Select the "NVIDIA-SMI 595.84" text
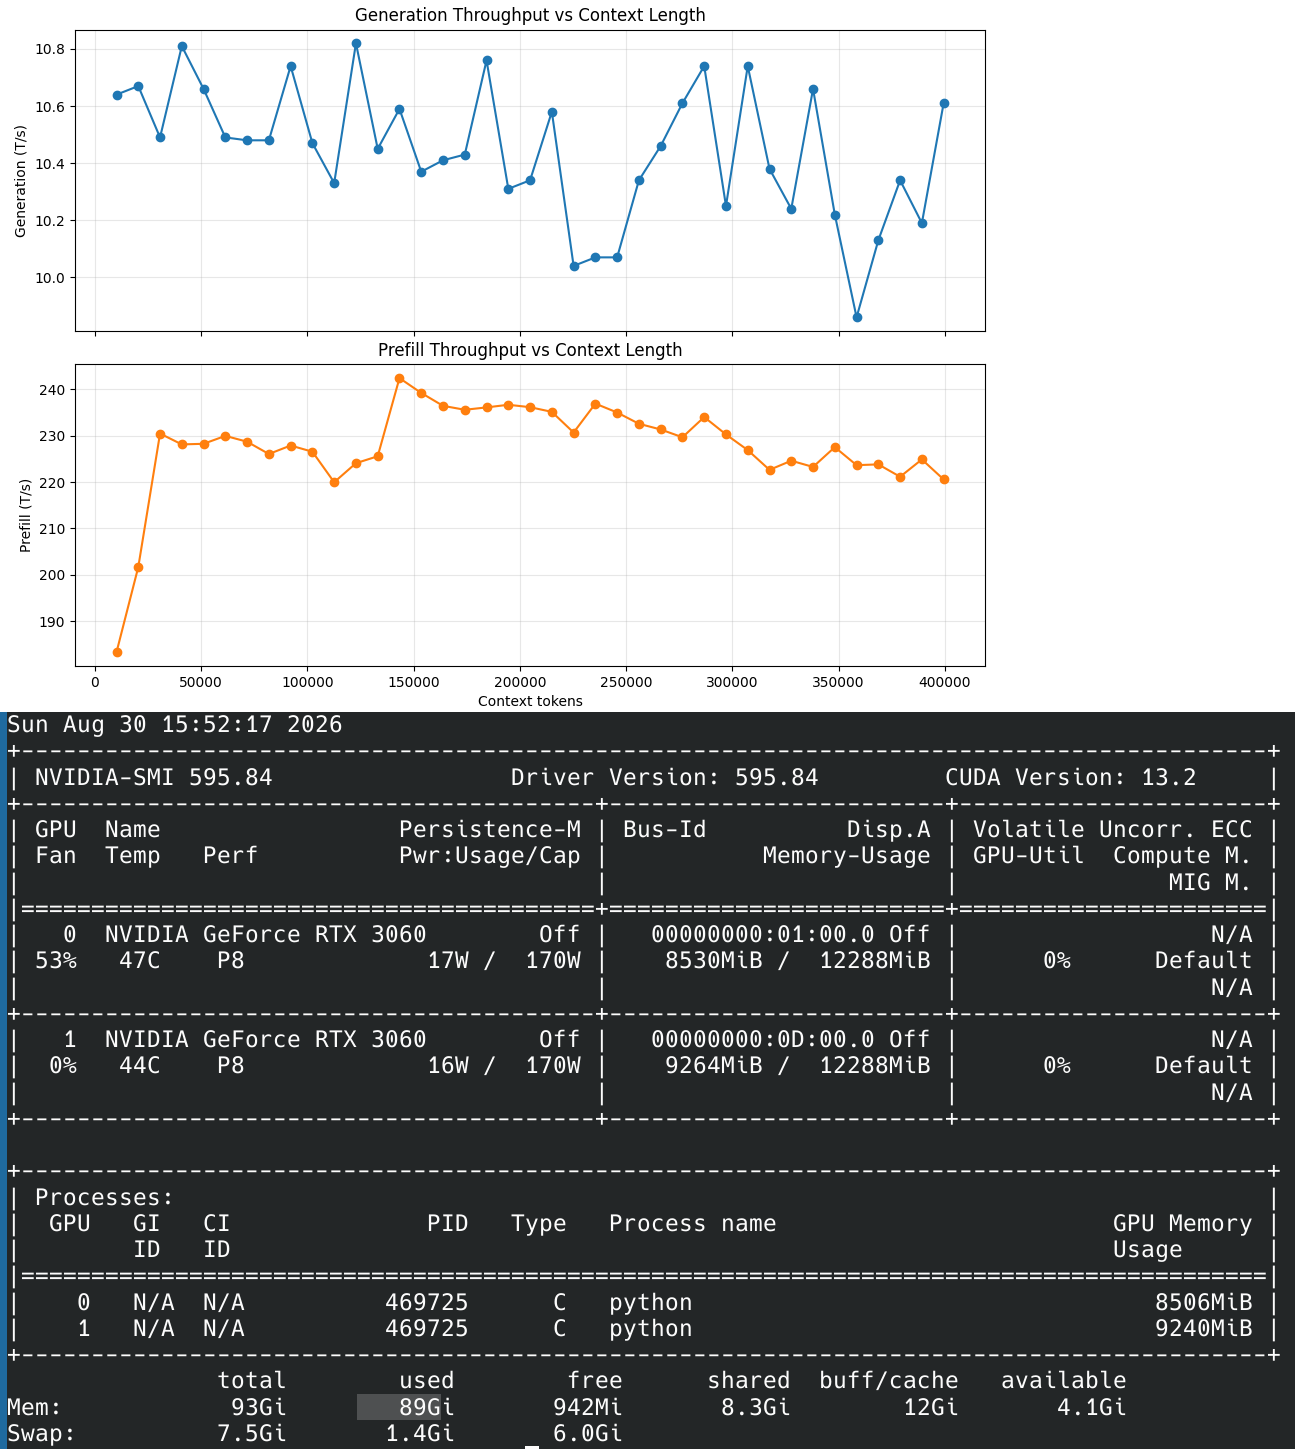Viewport: 1295px width, 1449px height. point(154,778)
